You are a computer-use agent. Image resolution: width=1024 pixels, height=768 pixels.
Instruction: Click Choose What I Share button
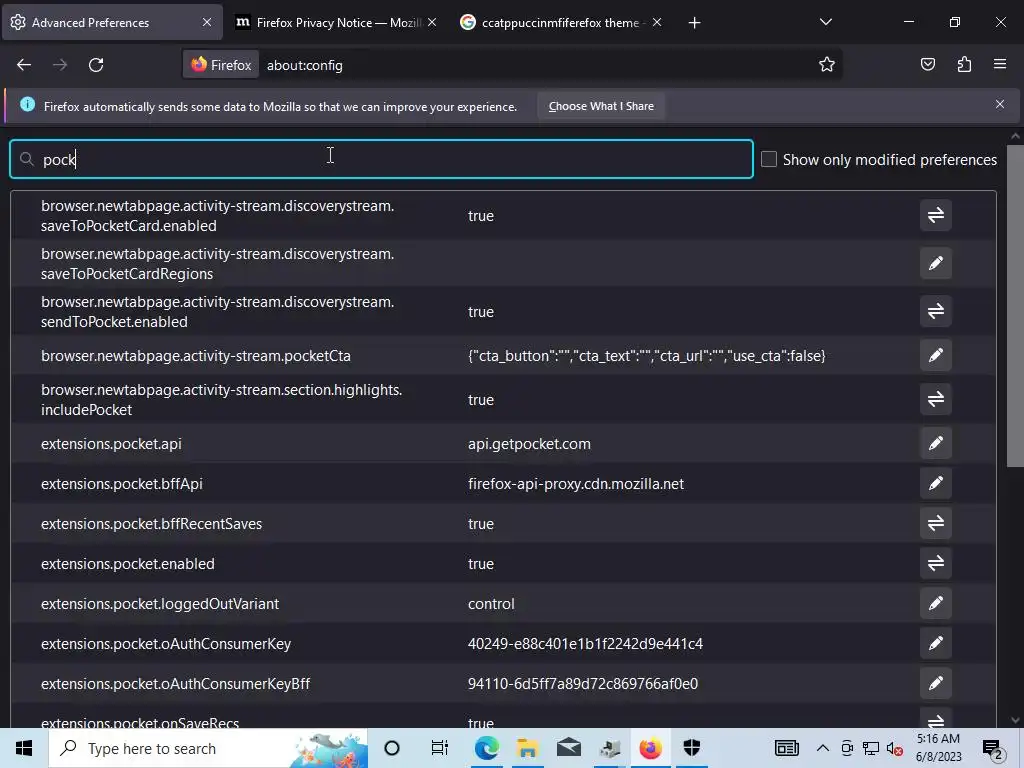[x=601, y=106]
